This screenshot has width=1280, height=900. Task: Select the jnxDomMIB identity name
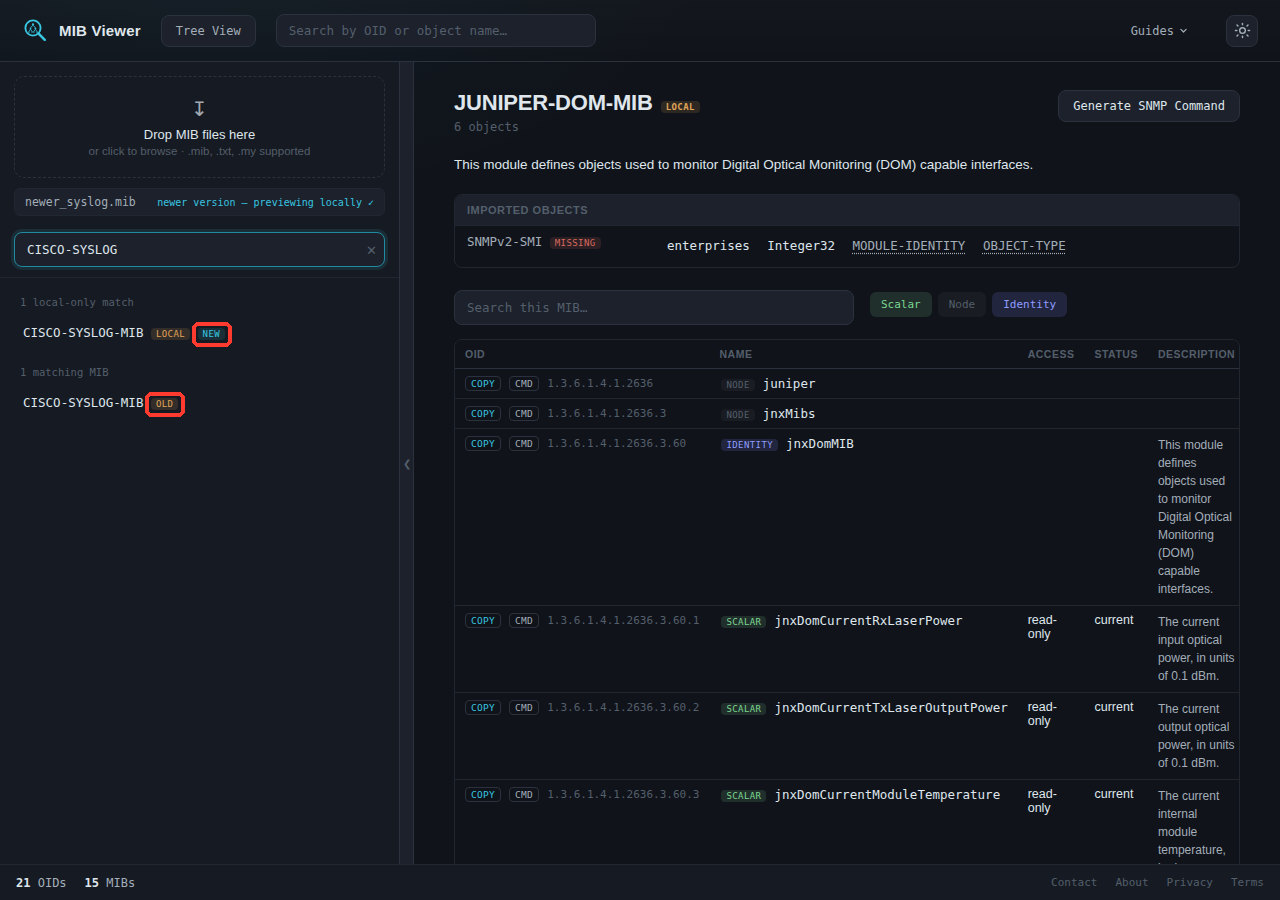click(820, 444)
